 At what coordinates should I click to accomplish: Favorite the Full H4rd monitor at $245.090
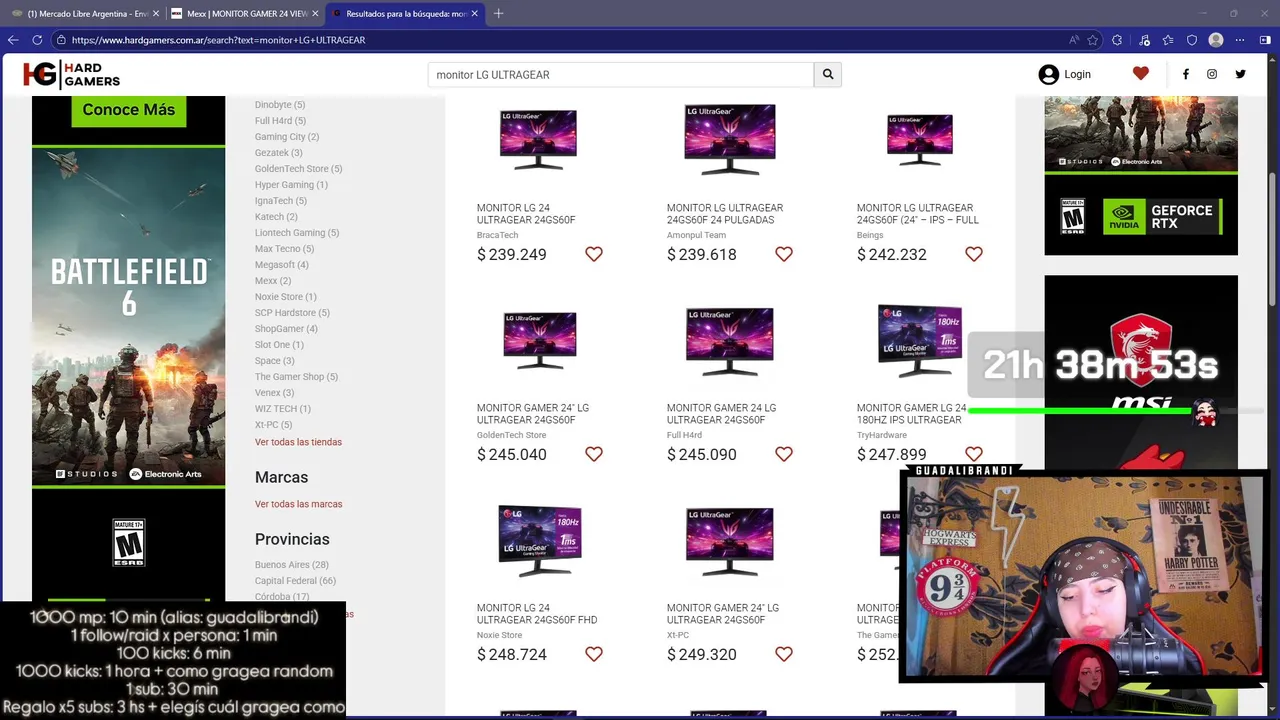click(x=784, y=454)
